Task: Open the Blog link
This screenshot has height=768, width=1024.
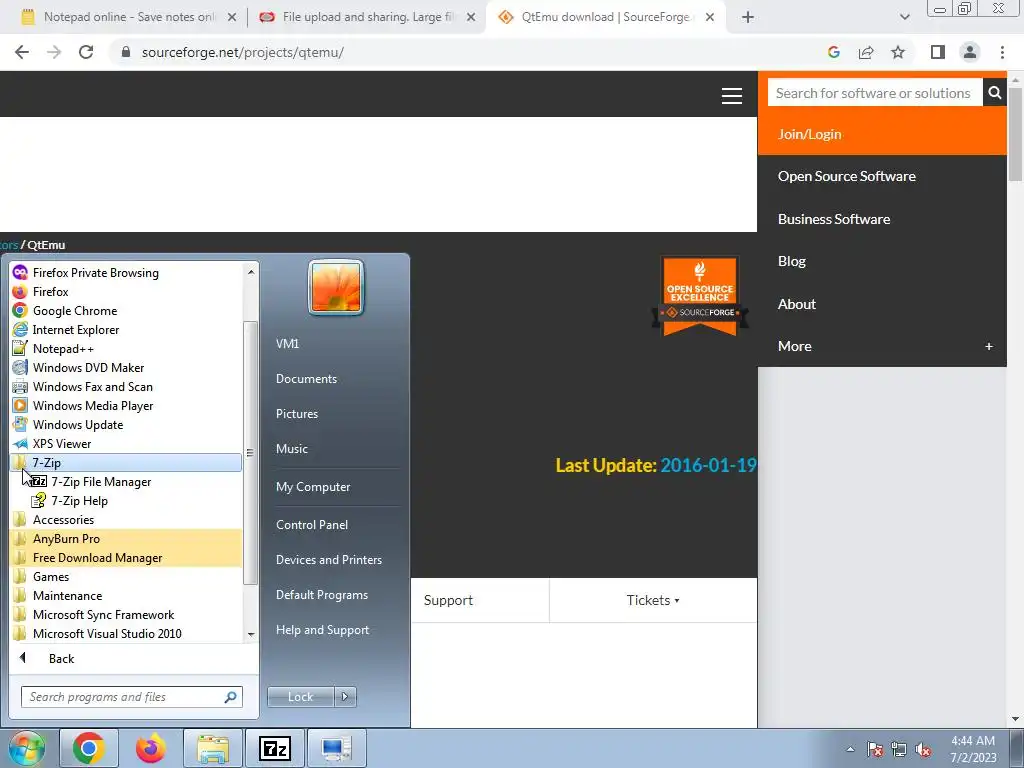Action: tap(792, 261)
